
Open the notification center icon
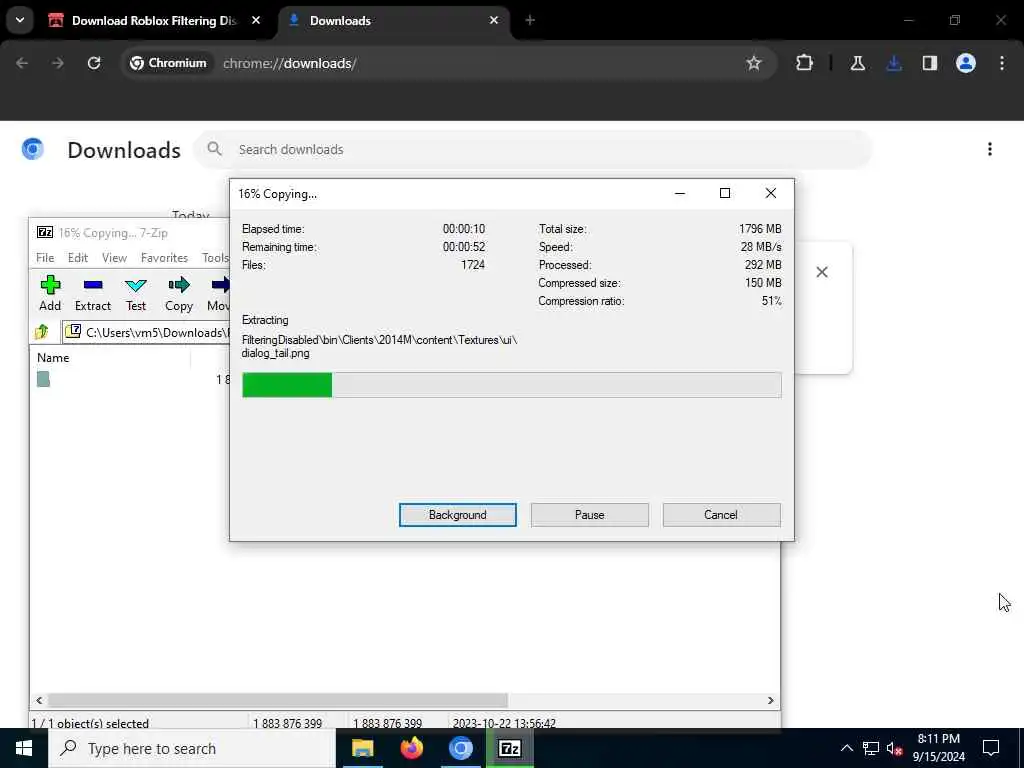[x=991, y=748]
